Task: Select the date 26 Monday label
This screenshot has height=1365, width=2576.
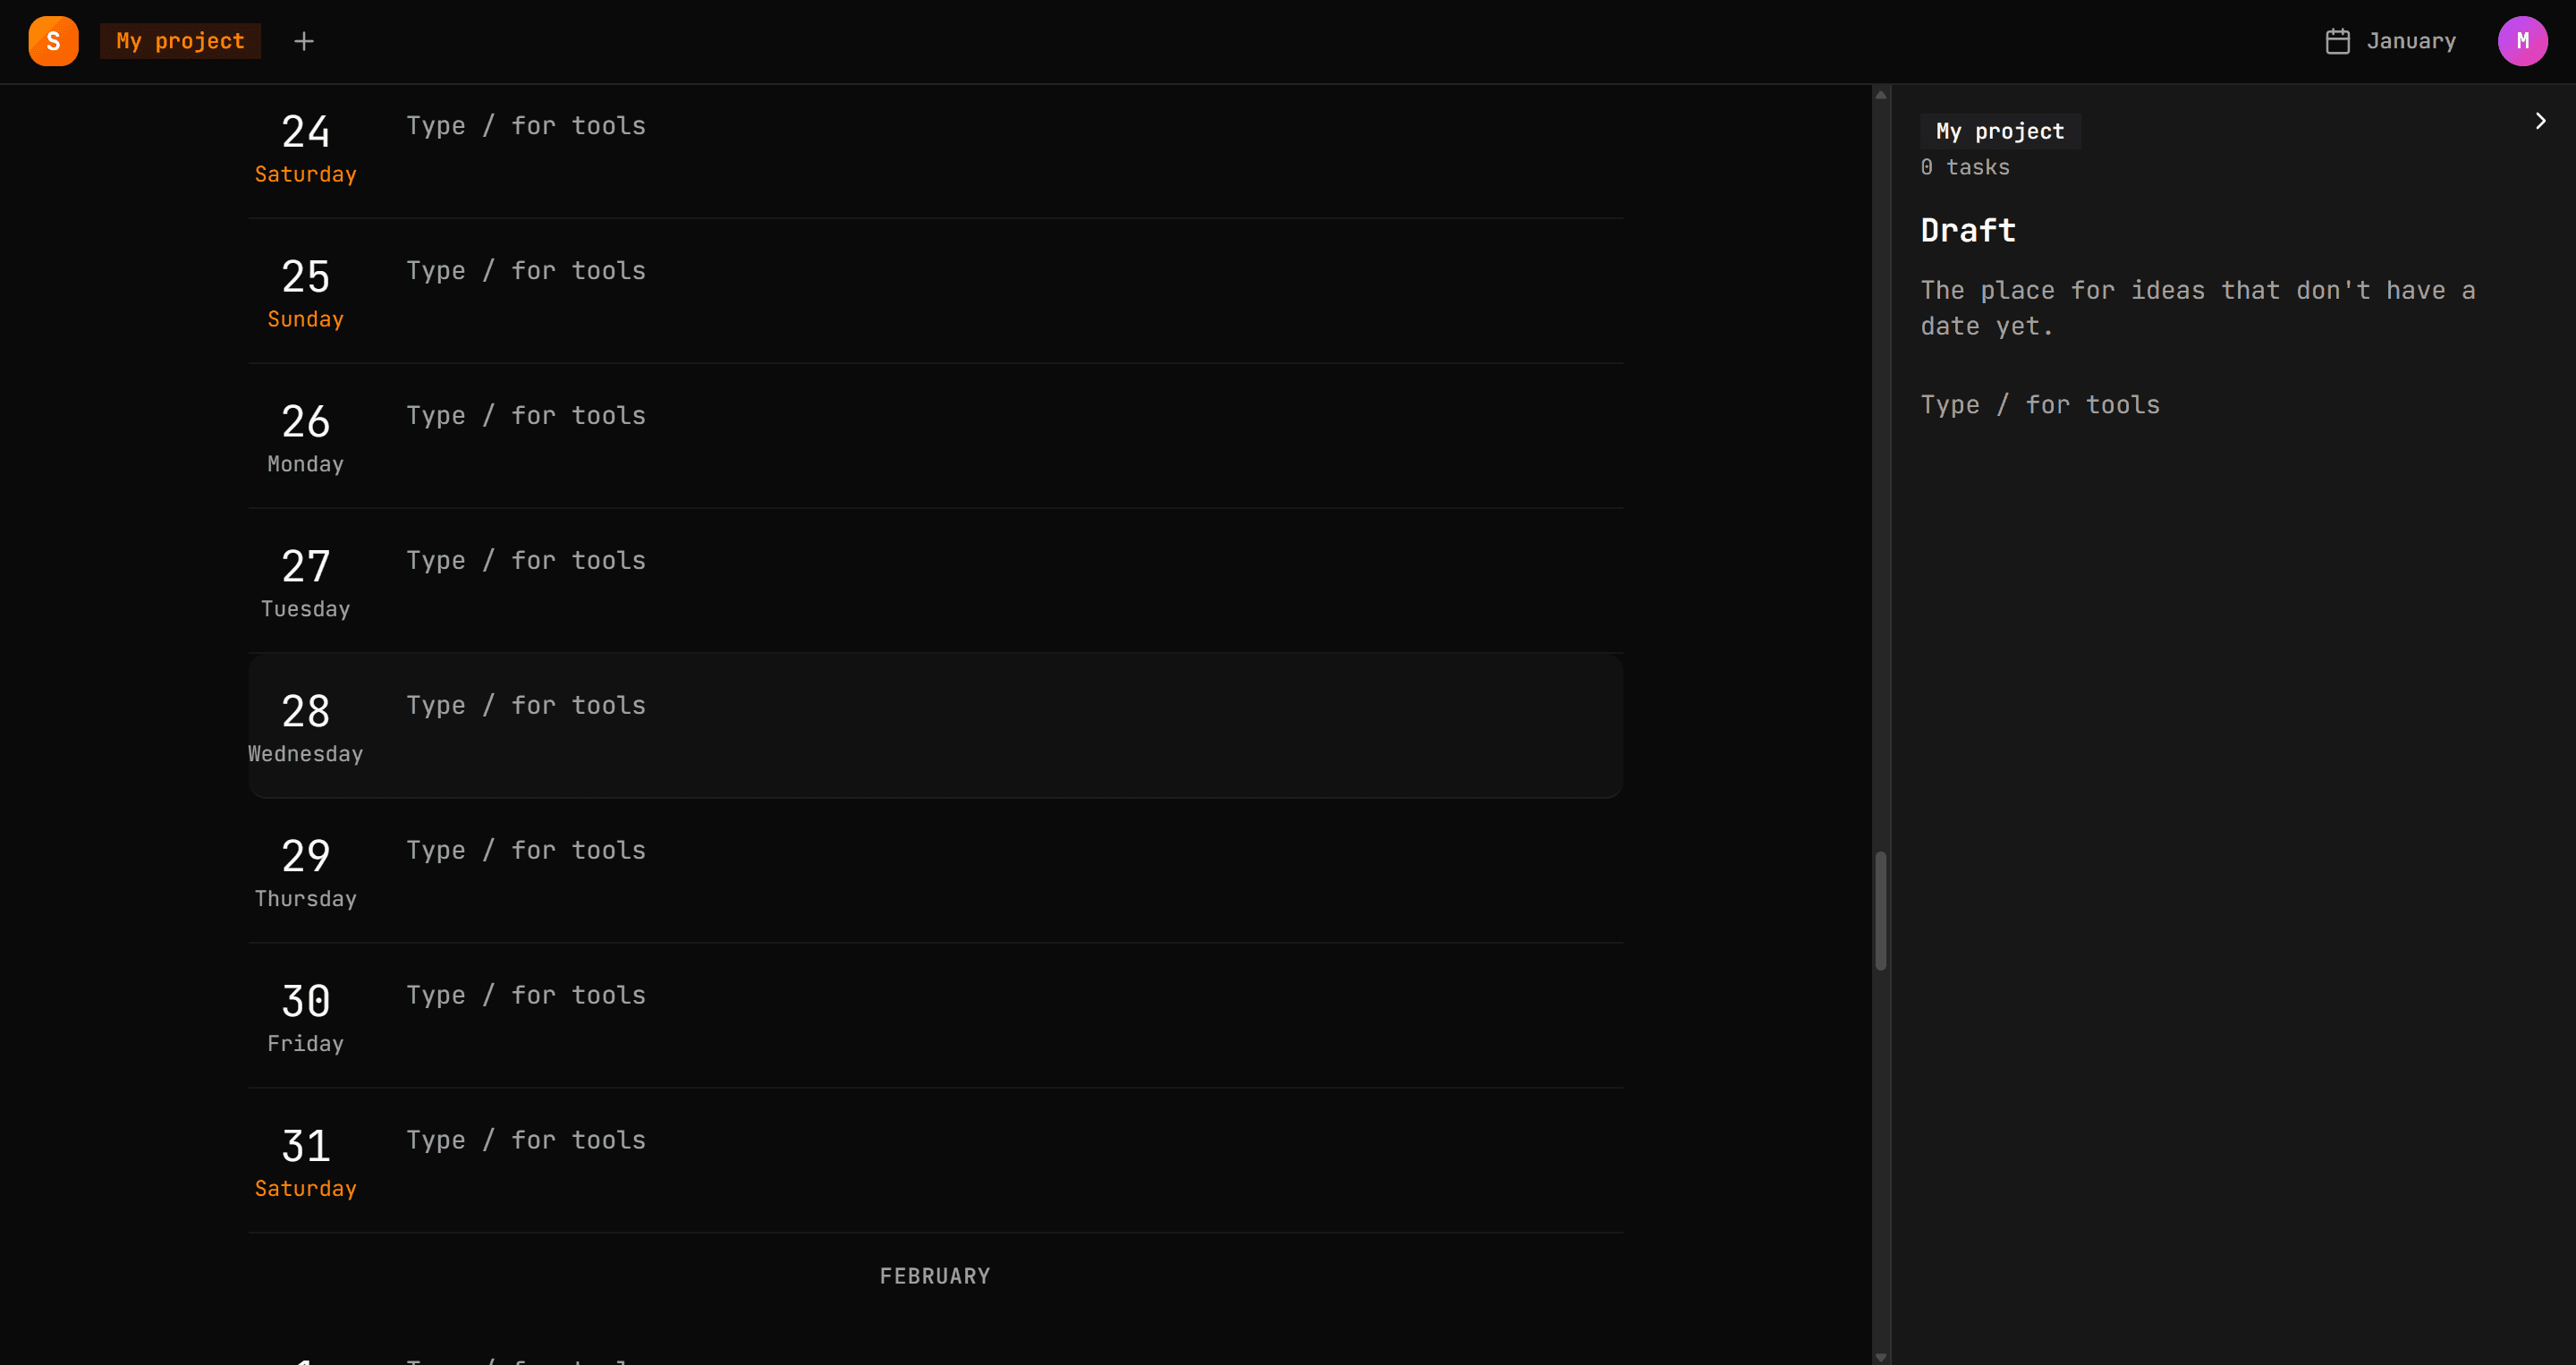Action: pos(305,438)
